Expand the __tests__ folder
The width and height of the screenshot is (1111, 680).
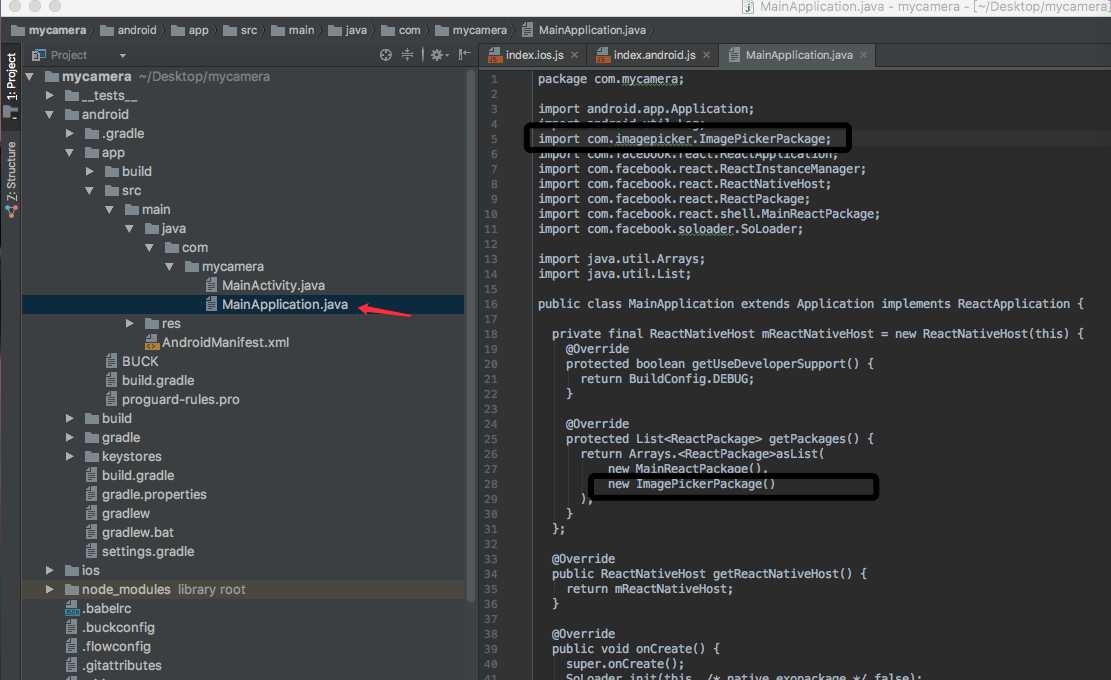(x=51, y=96)
